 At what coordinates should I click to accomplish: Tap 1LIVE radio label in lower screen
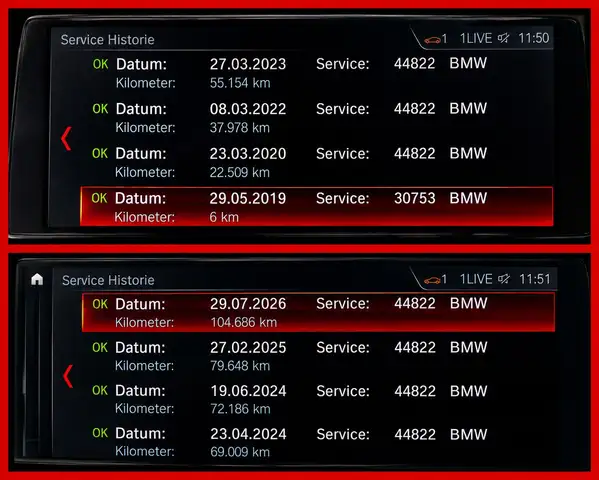click(476, 279)
